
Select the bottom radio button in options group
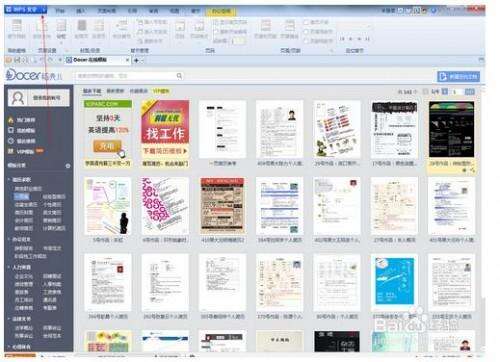tap(306, 41)
